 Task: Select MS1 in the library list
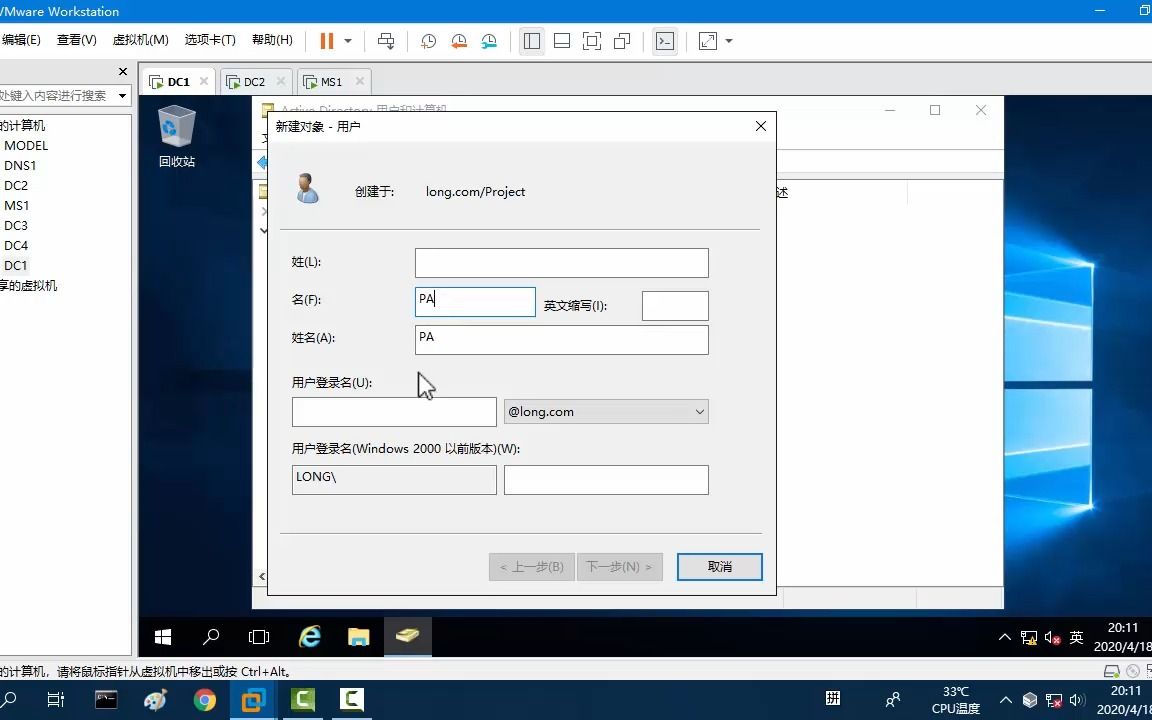pos(17,206)
